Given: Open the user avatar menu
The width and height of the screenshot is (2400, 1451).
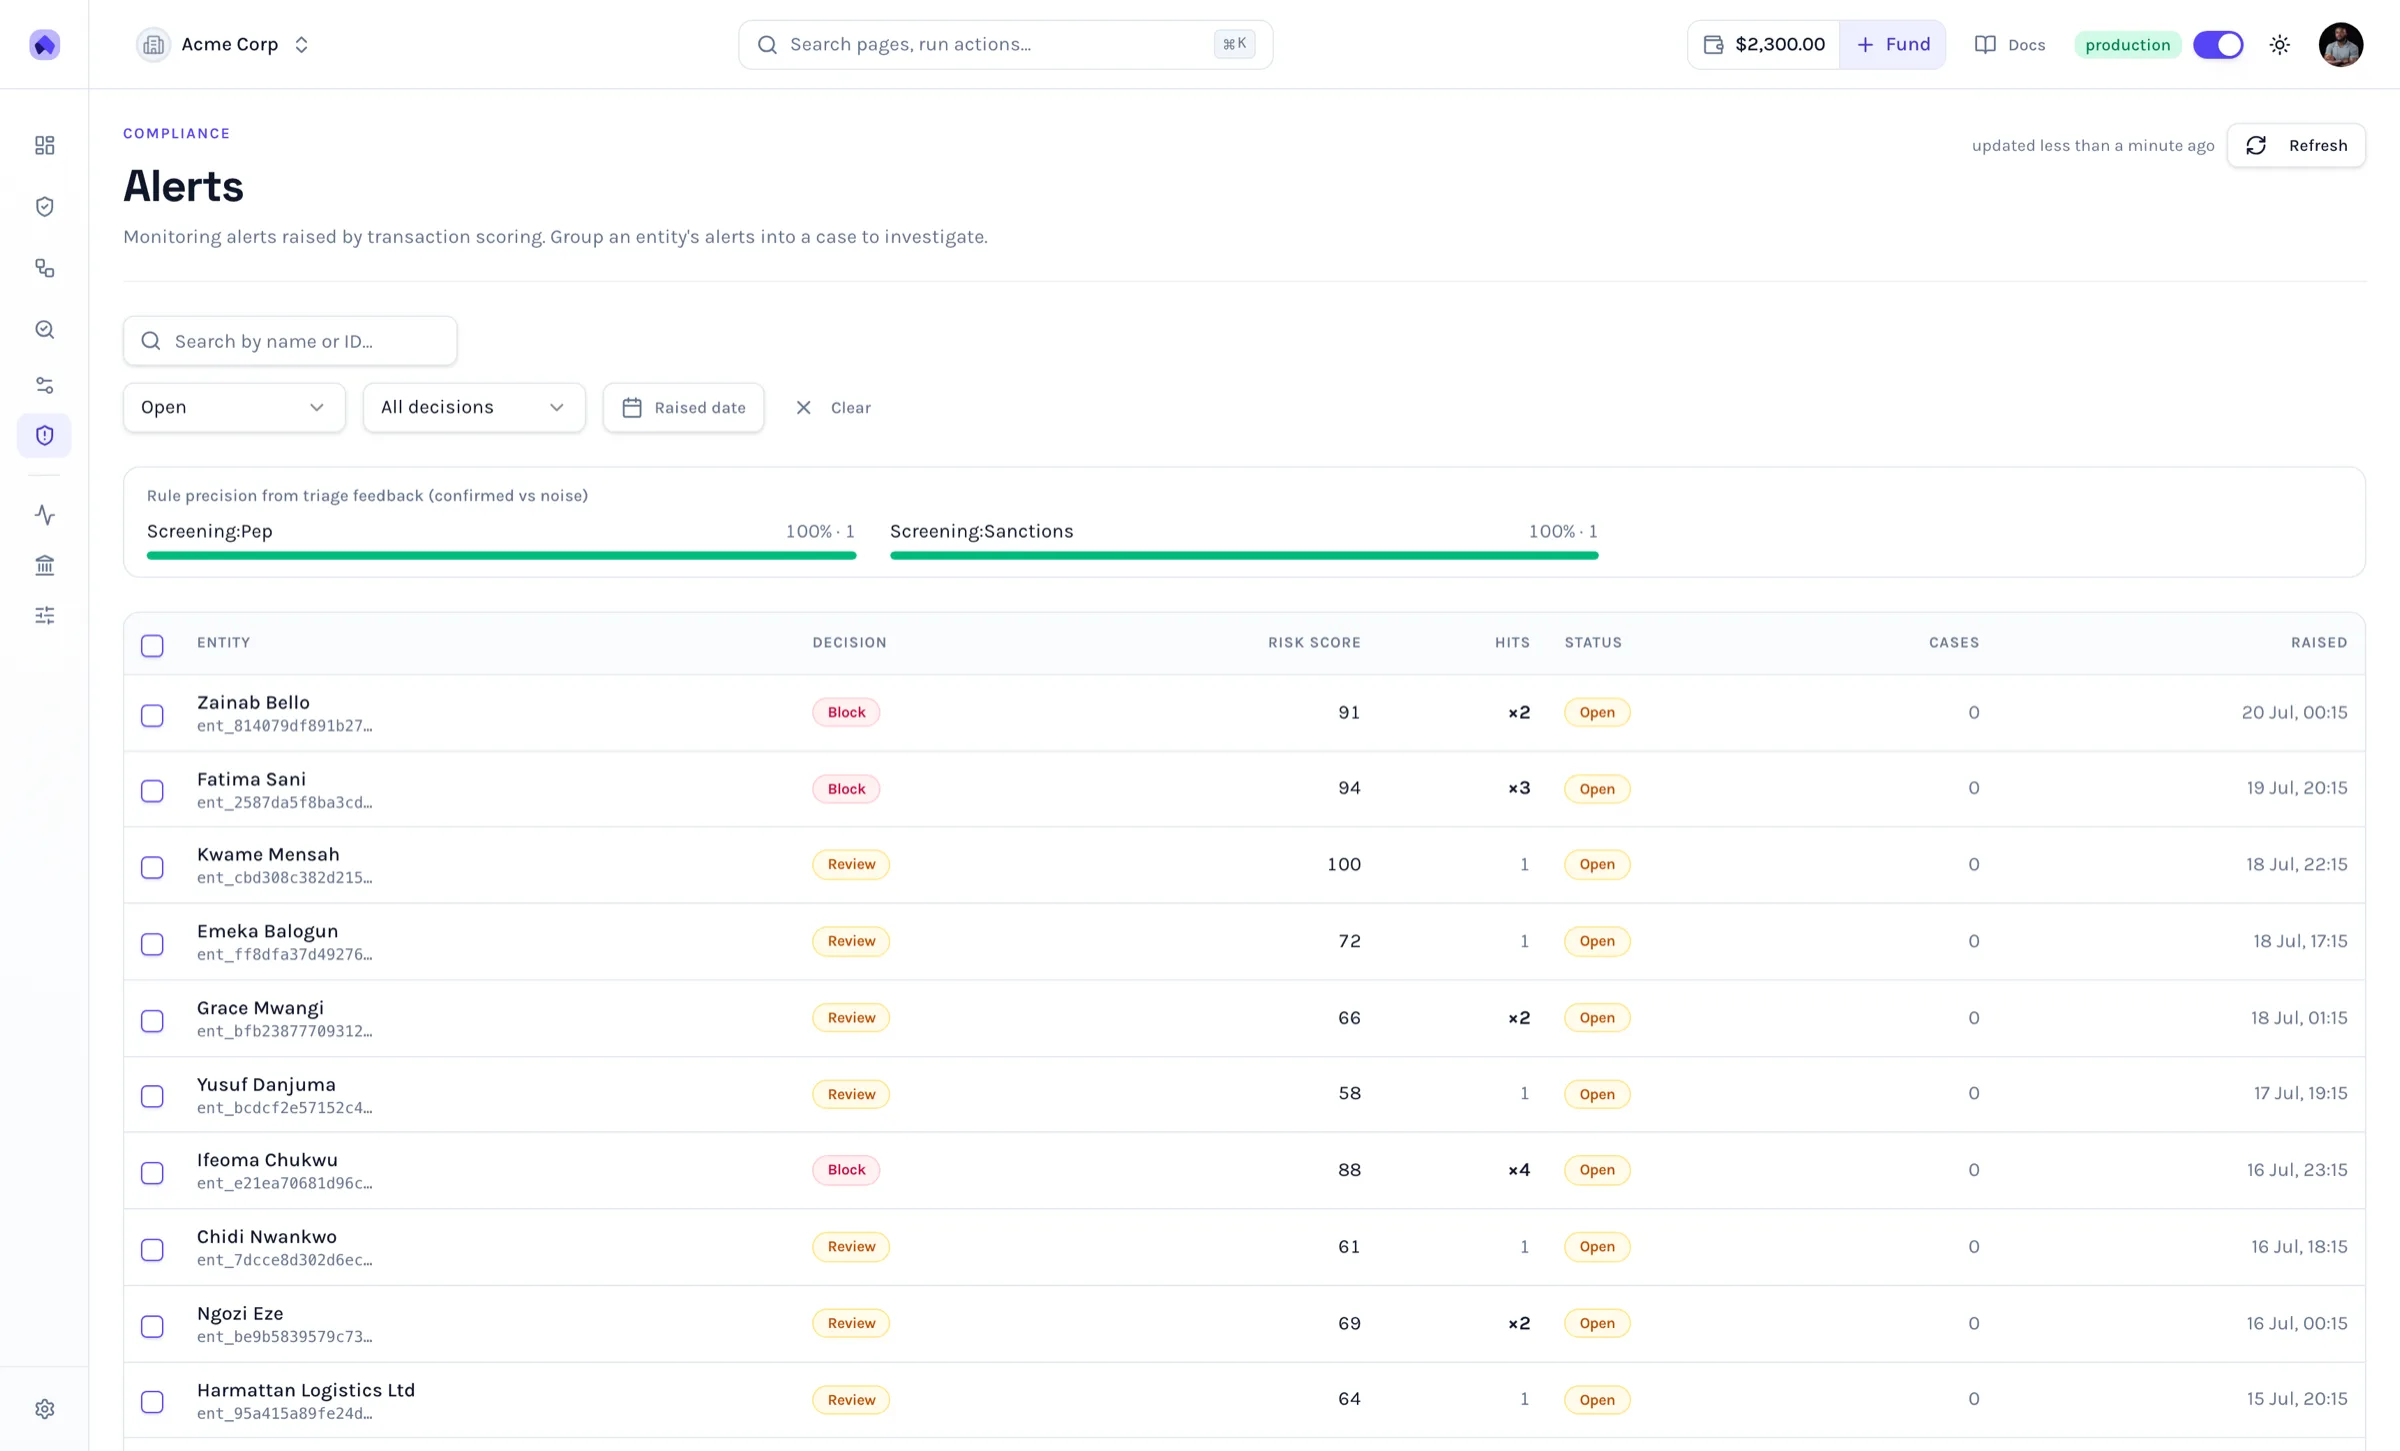Looking at the screenshot, I should pos(2340,44).
